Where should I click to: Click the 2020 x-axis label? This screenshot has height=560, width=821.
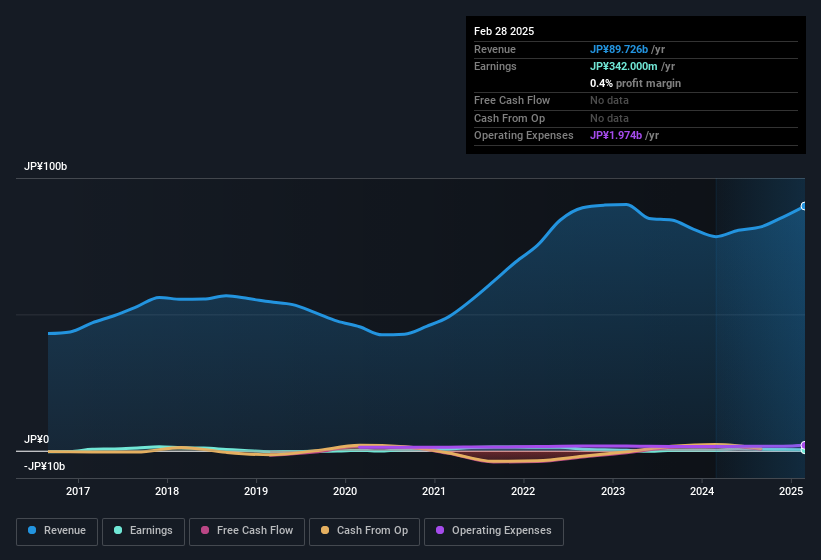coord(345,491)
